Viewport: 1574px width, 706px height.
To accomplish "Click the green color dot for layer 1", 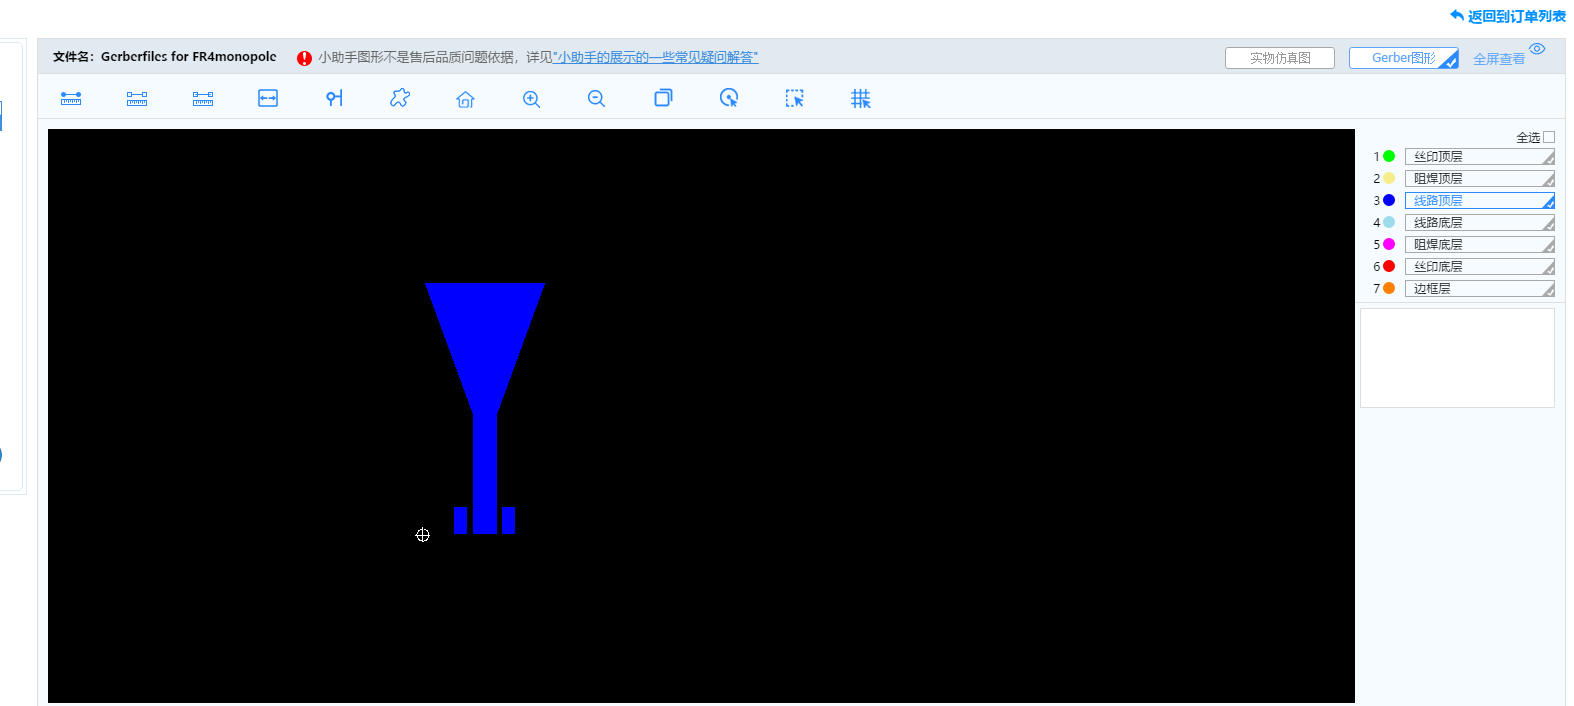I will click(x=1389, y=156).
